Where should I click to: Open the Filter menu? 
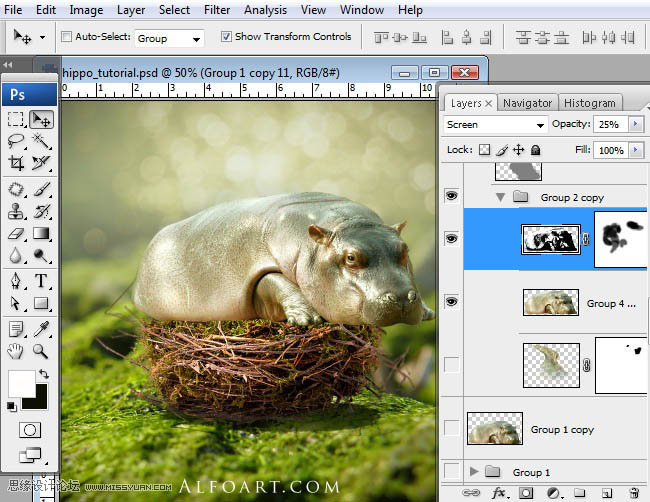point(217,10)
